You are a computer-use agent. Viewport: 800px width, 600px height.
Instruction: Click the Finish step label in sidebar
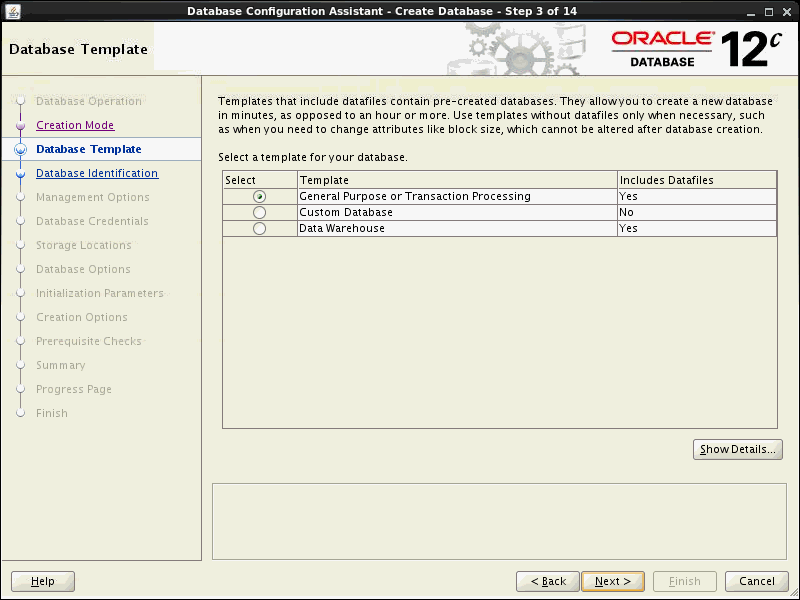tap(52, 413)
